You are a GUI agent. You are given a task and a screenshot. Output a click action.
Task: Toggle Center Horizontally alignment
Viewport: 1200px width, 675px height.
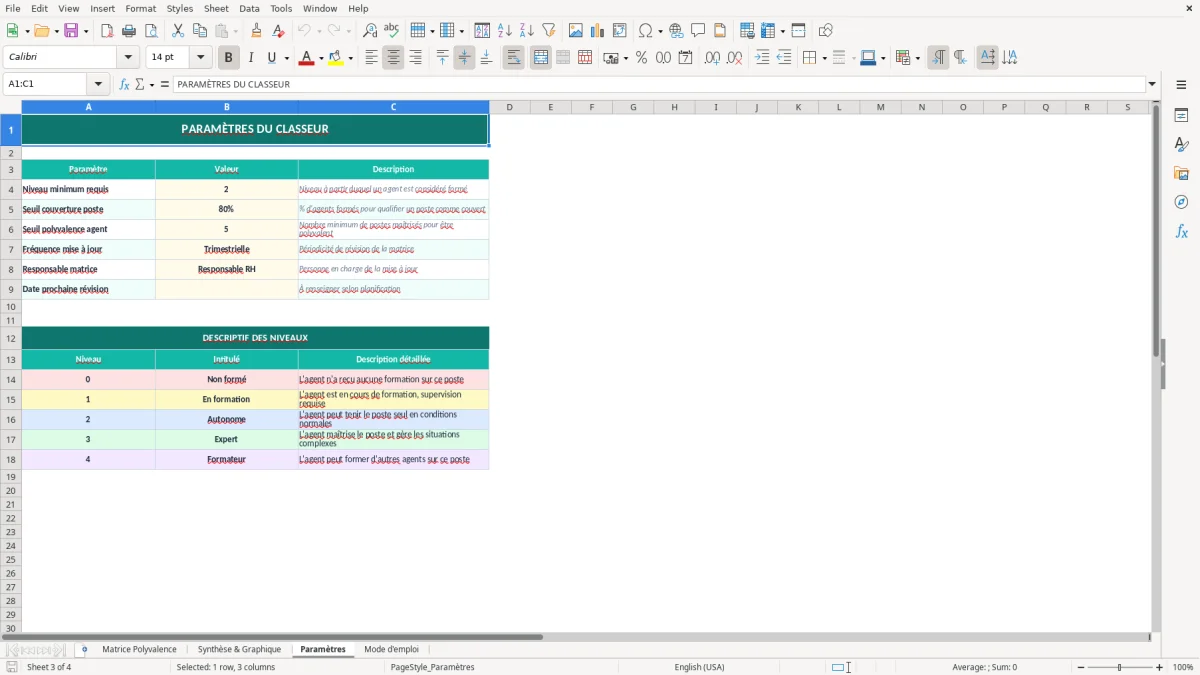(393, 58)
